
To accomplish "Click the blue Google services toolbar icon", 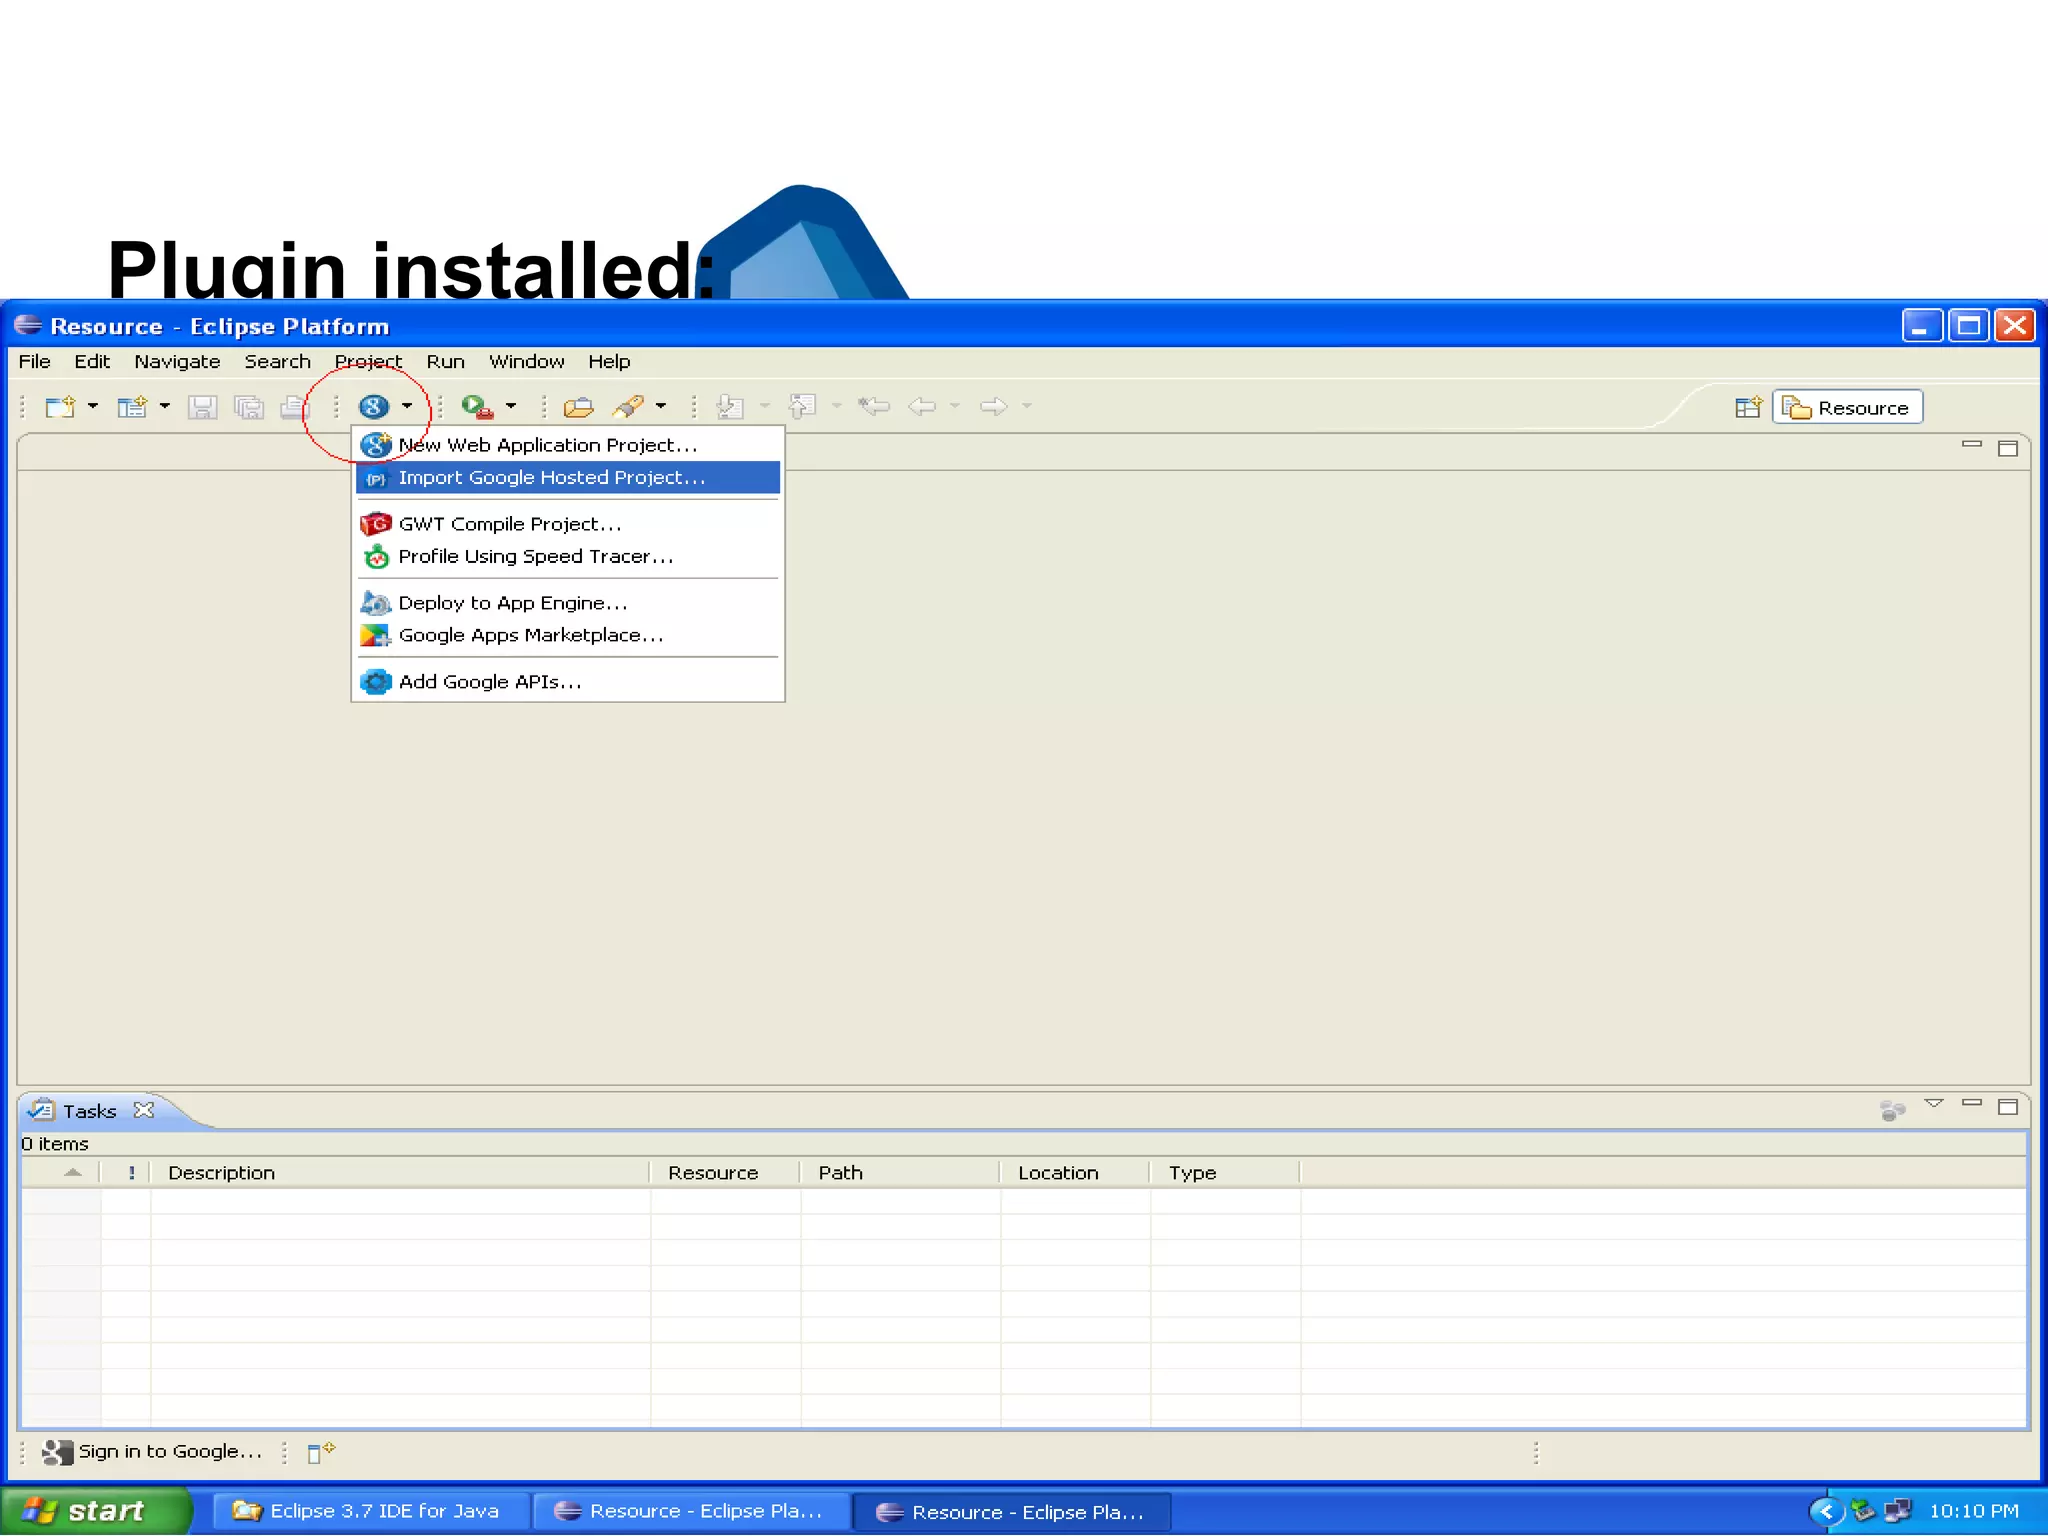I will 374,406.
